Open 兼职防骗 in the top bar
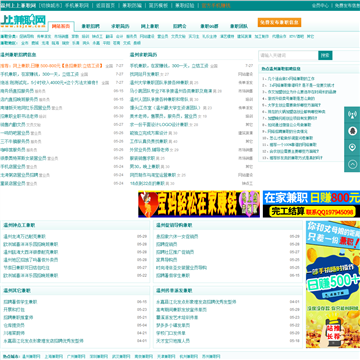The height and width of the screenshot is (360, 360). (x=132, y=5)
